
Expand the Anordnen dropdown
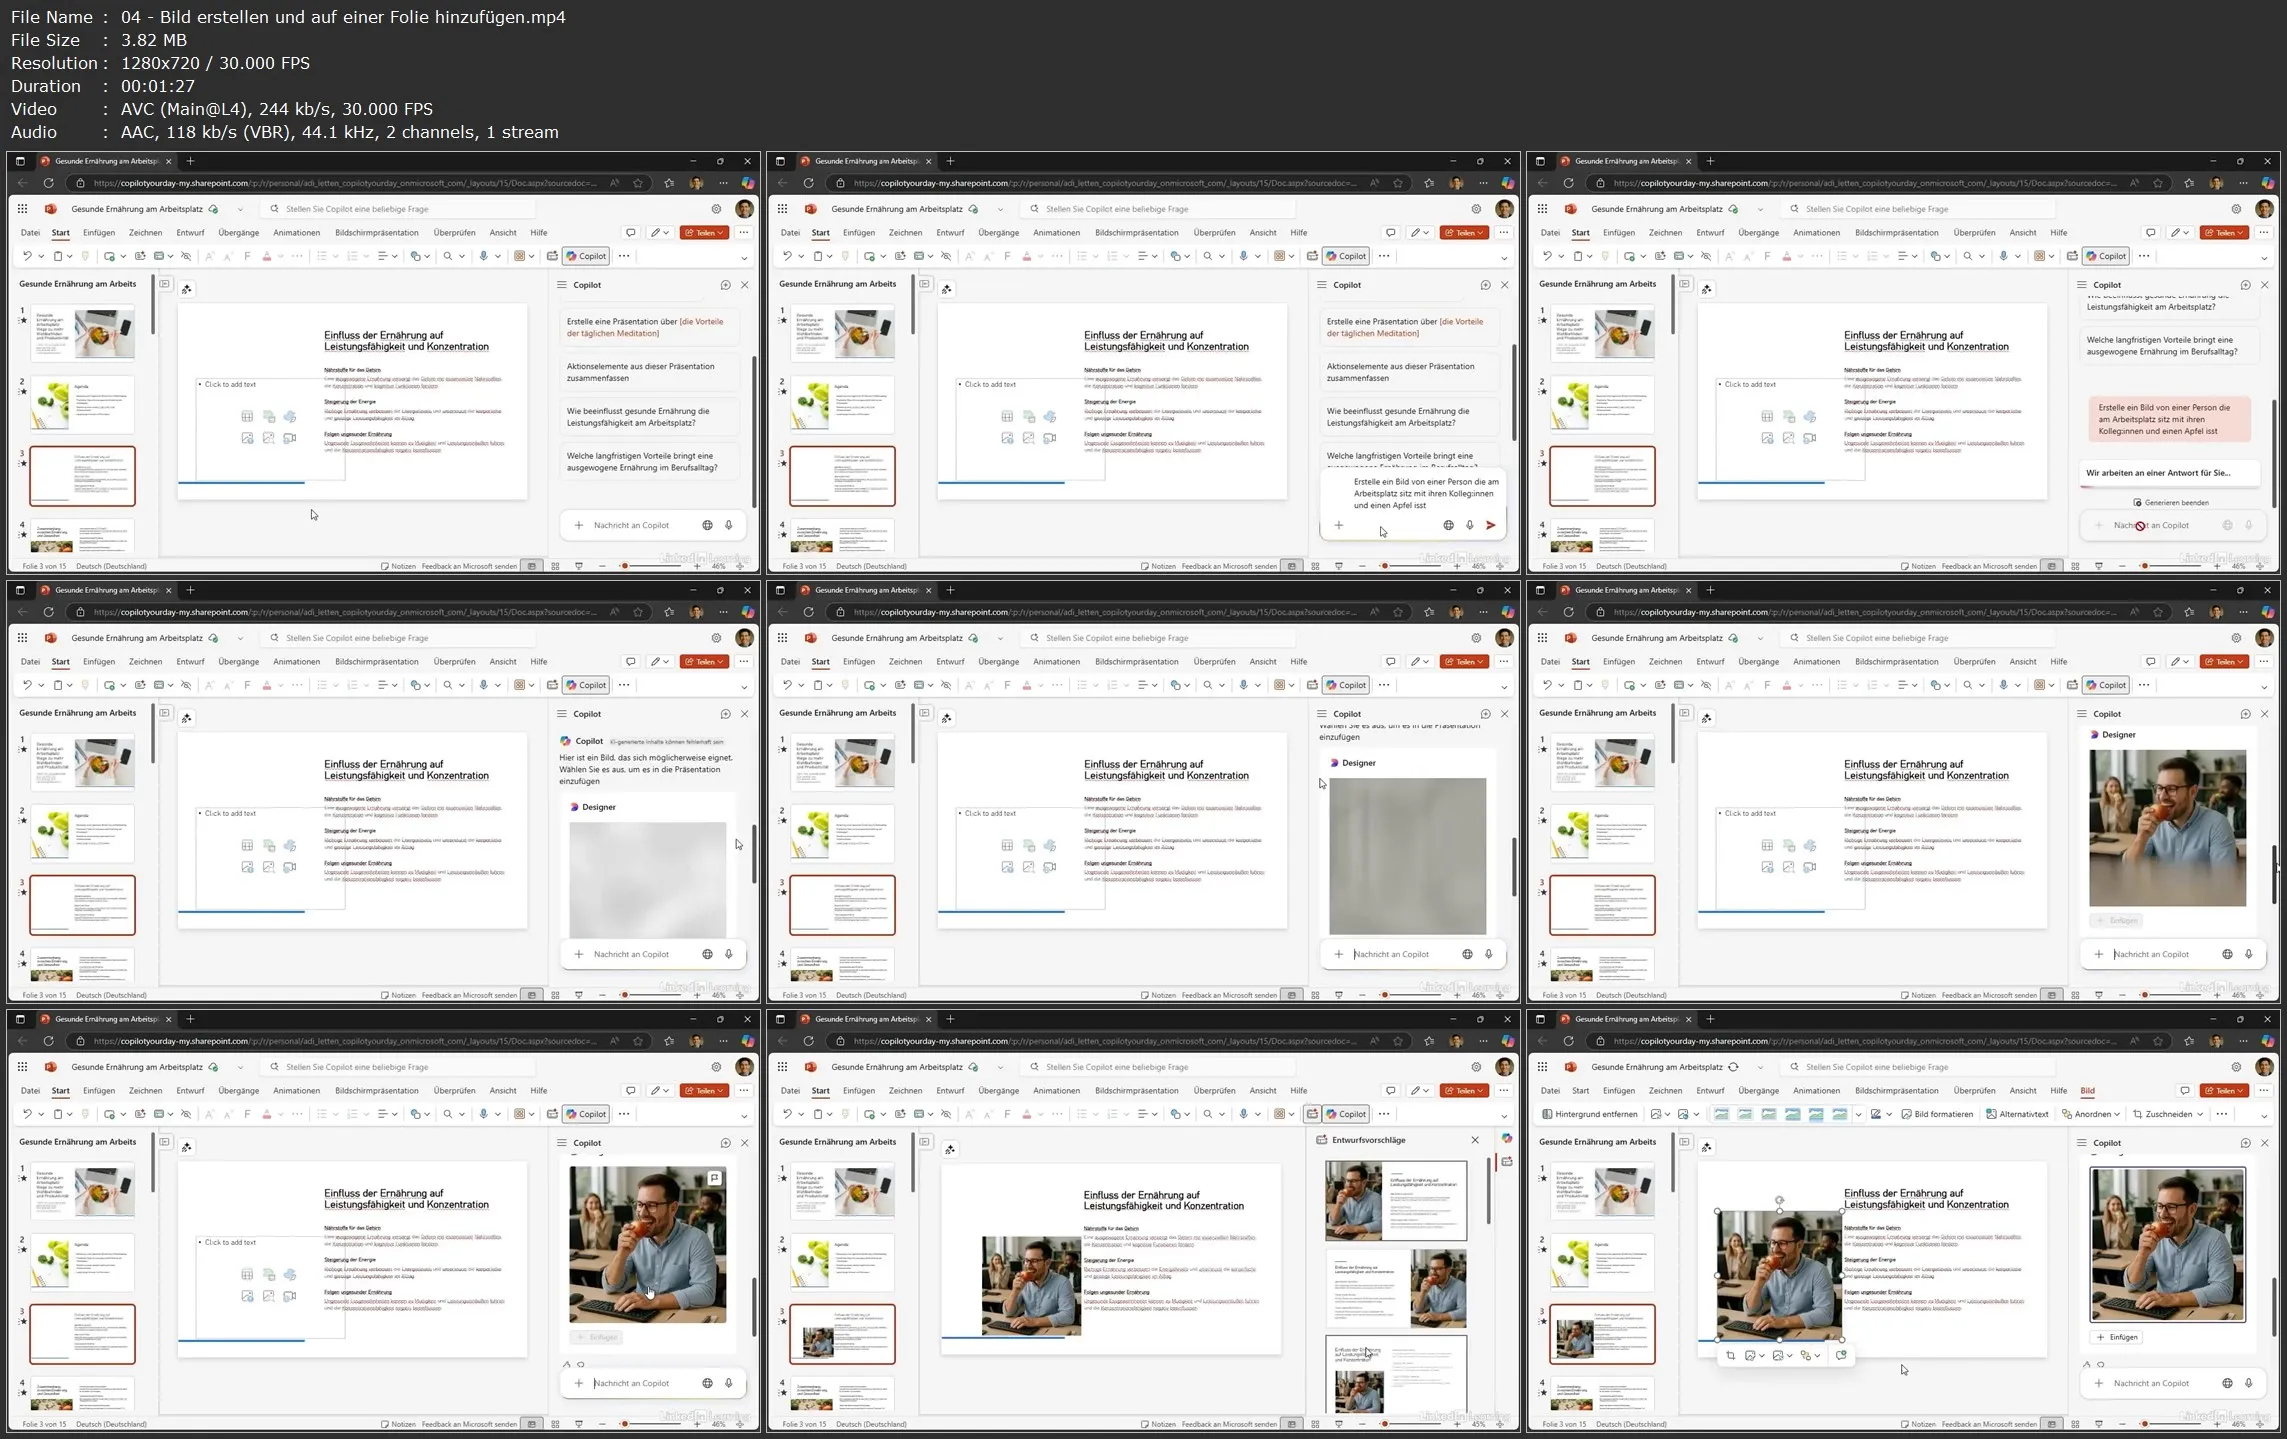(2091, 1114)
